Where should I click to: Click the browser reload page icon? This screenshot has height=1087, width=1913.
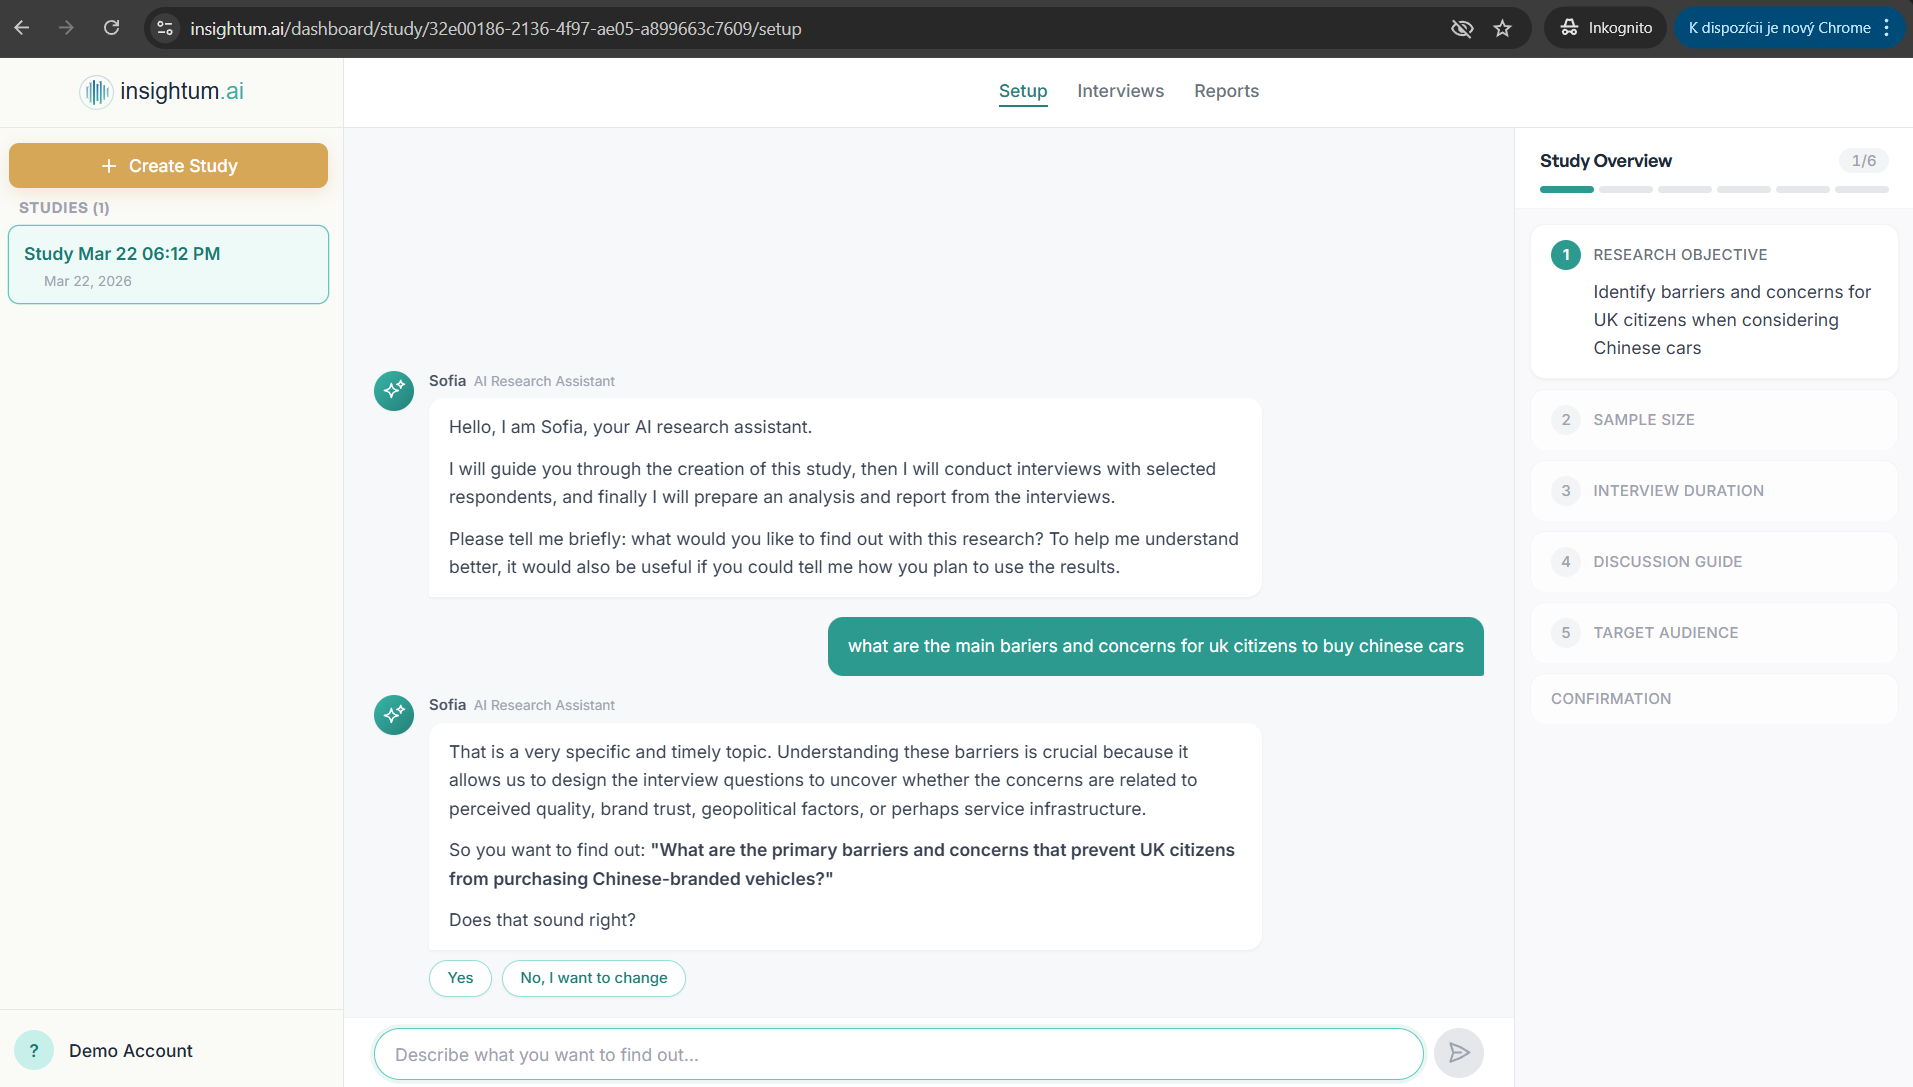(x=111, y=28)
